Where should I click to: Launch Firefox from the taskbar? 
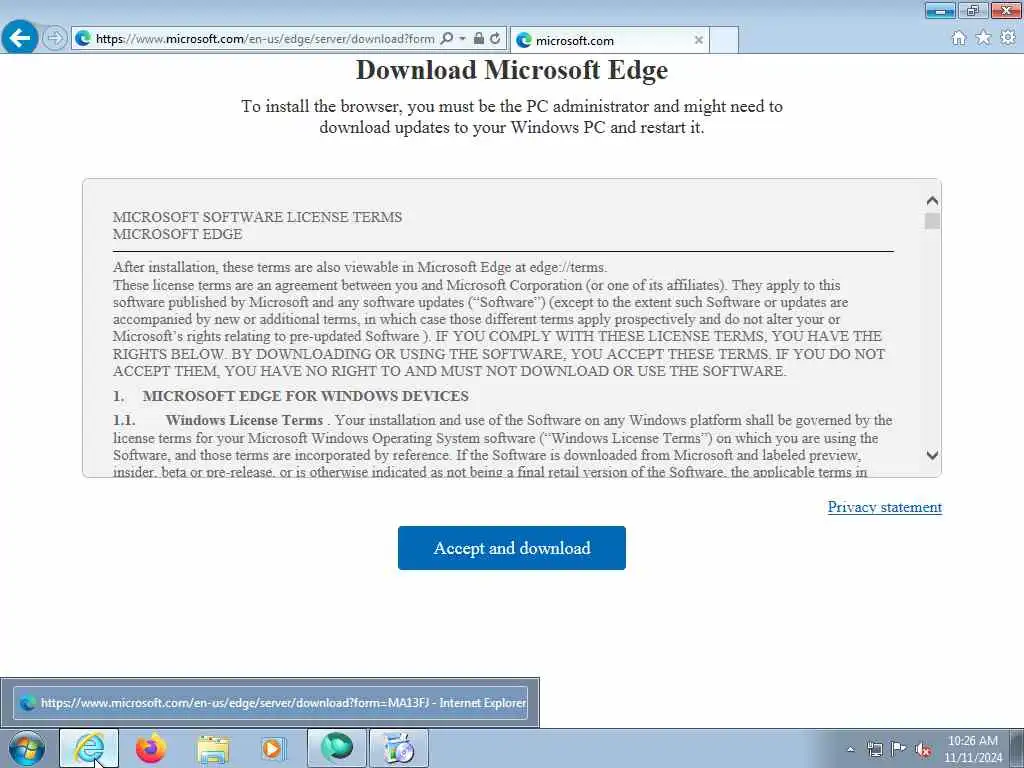click(x=151, y=748)
